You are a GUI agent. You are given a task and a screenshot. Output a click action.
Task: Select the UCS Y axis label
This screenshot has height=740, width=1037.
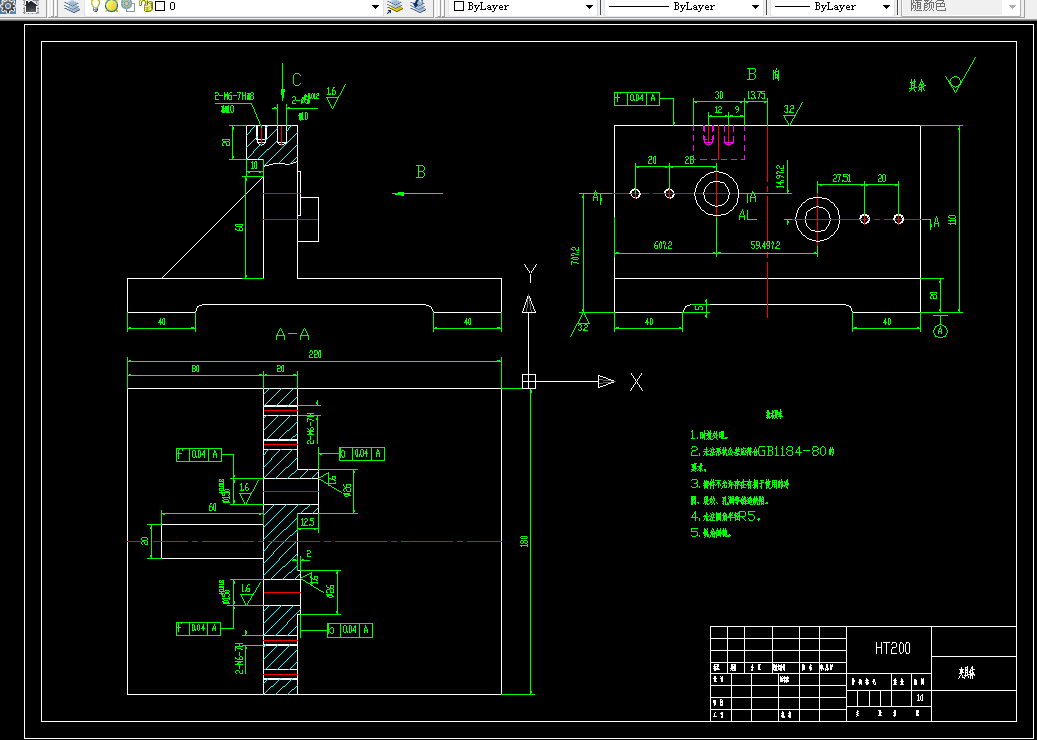point(530,273)
